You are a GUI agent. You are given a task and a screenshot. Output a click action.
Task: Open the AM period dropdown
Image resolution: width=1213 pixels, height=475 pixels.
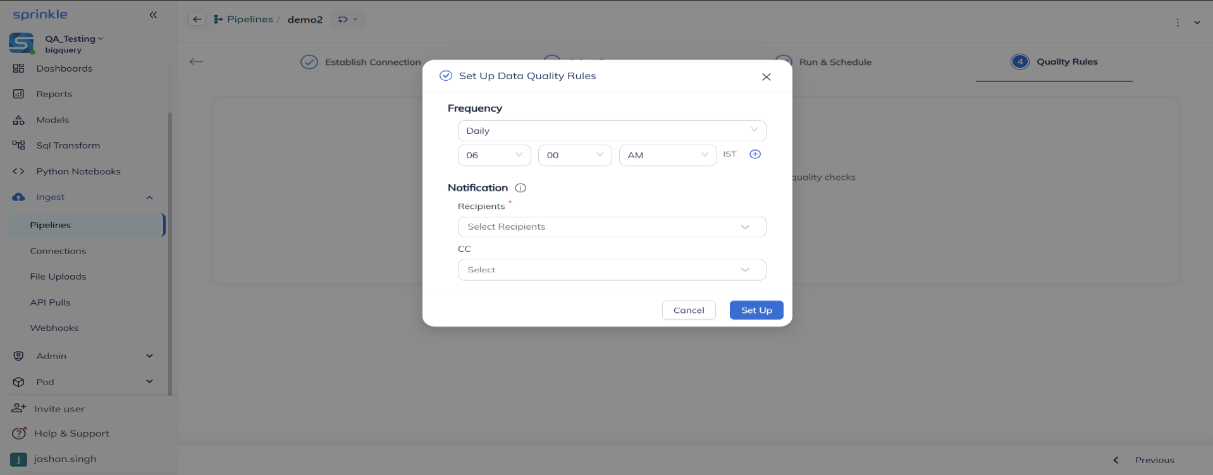(667, 155)
